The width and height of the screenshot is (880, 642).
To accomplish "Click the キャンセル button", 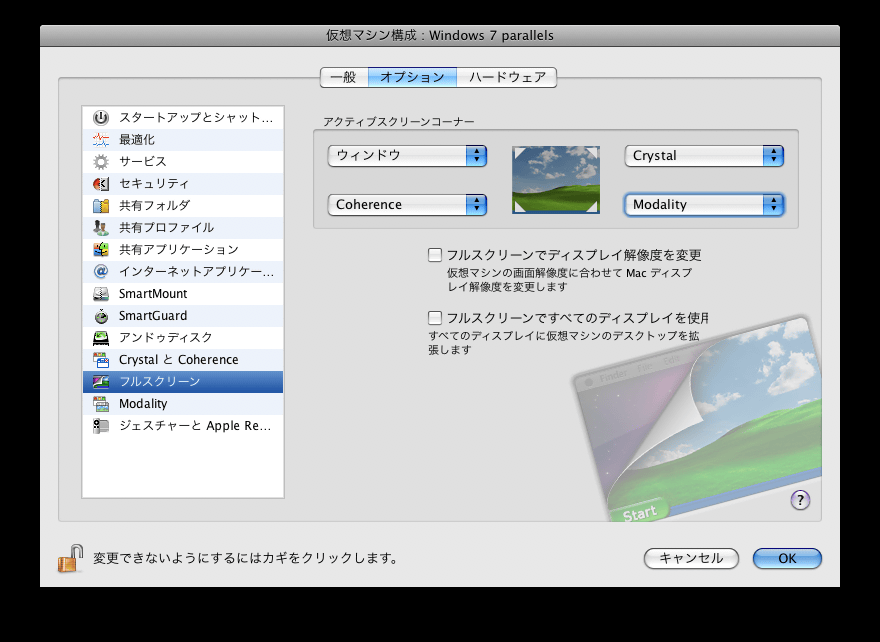I will 691,558.
